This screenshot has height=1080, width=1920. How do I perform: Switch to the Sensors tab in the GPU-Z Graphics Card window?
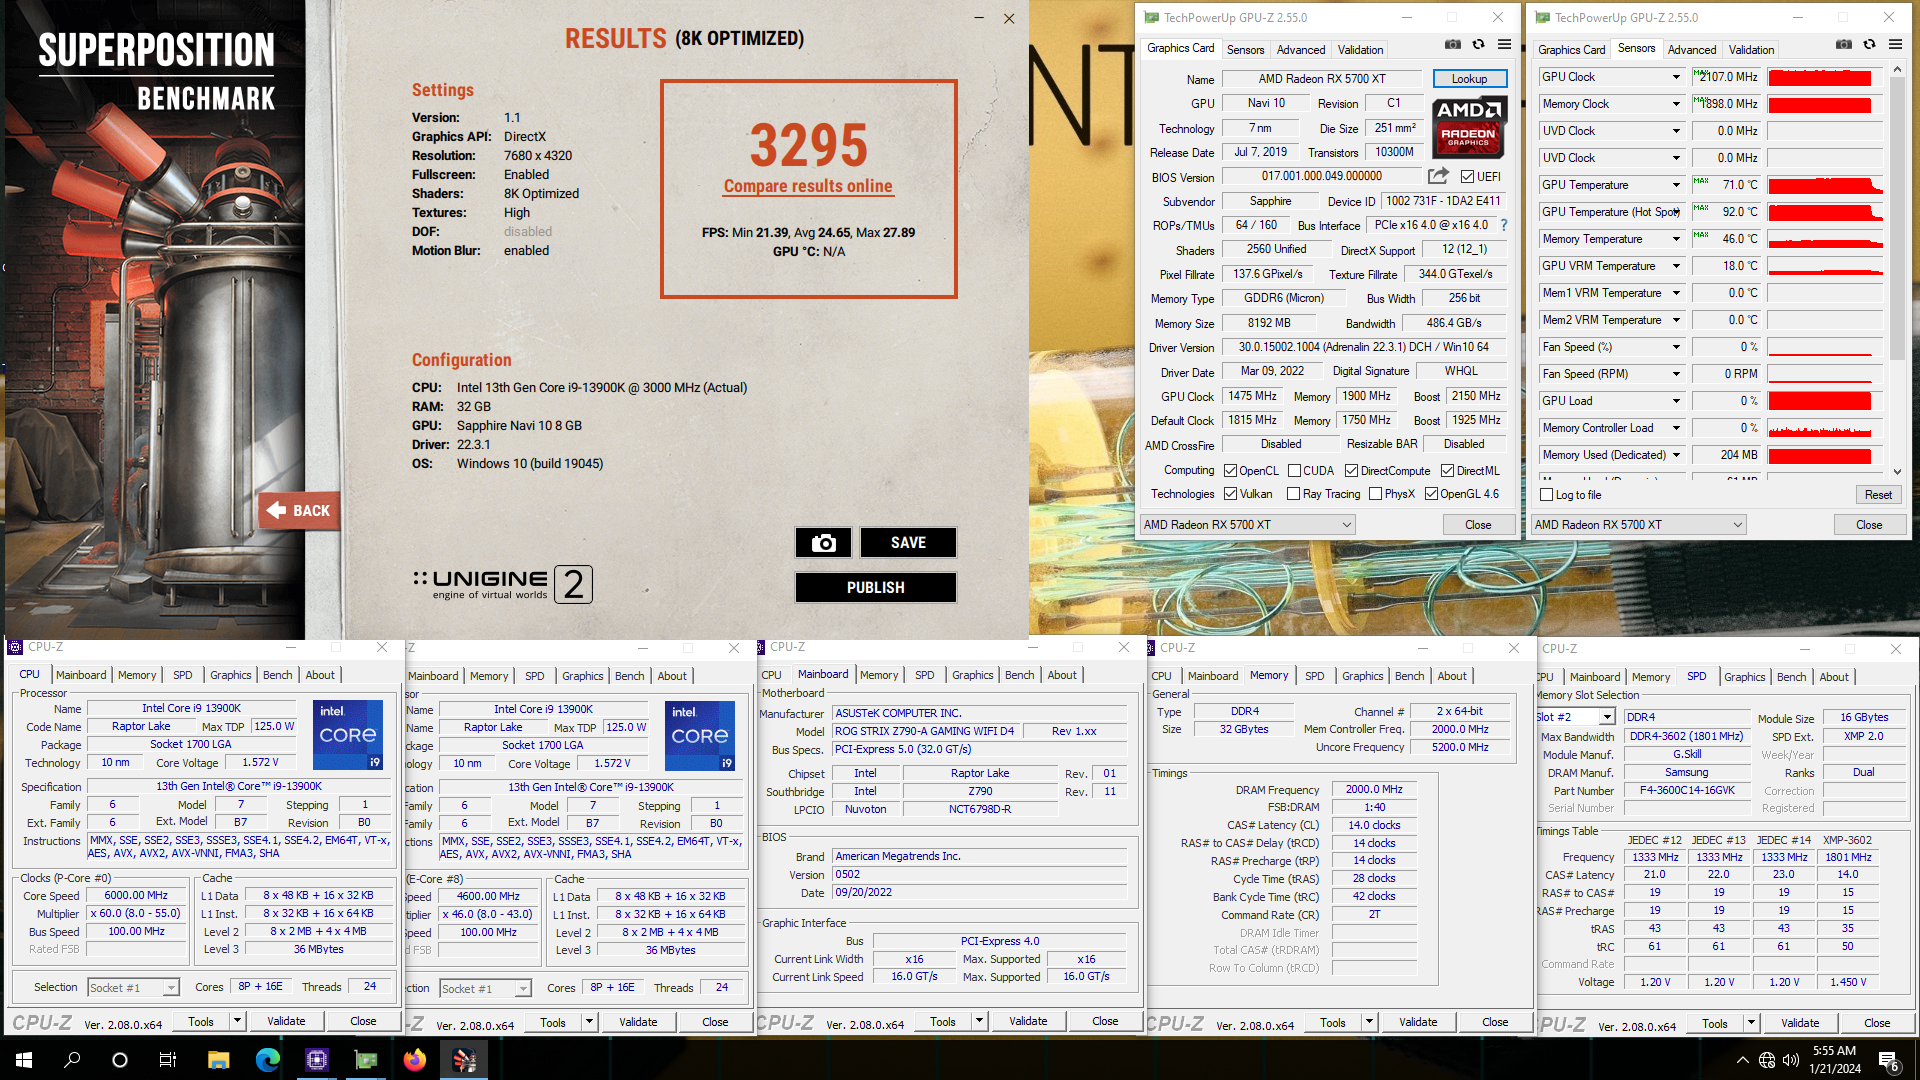click(x=1245, y=49)
